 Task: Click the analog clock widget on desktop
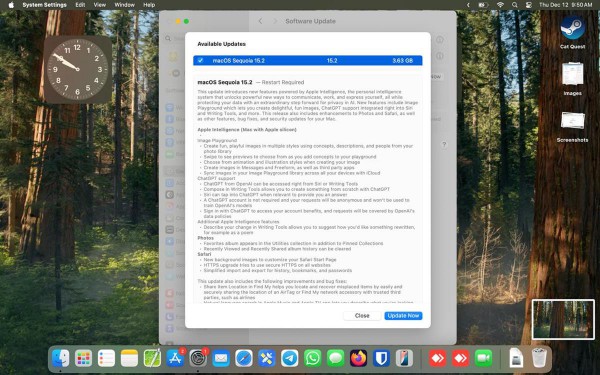(78, 70)
